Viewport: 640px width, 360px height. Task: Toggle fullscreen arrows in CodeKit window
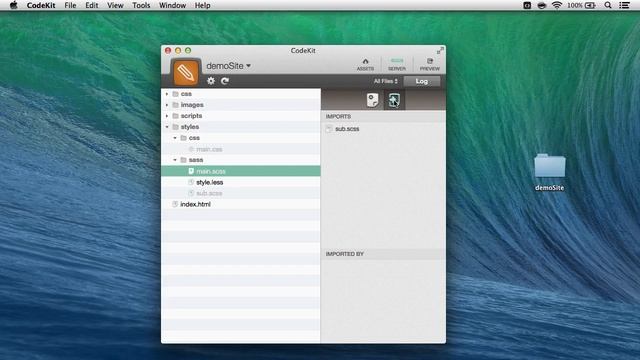pos(440,51)
